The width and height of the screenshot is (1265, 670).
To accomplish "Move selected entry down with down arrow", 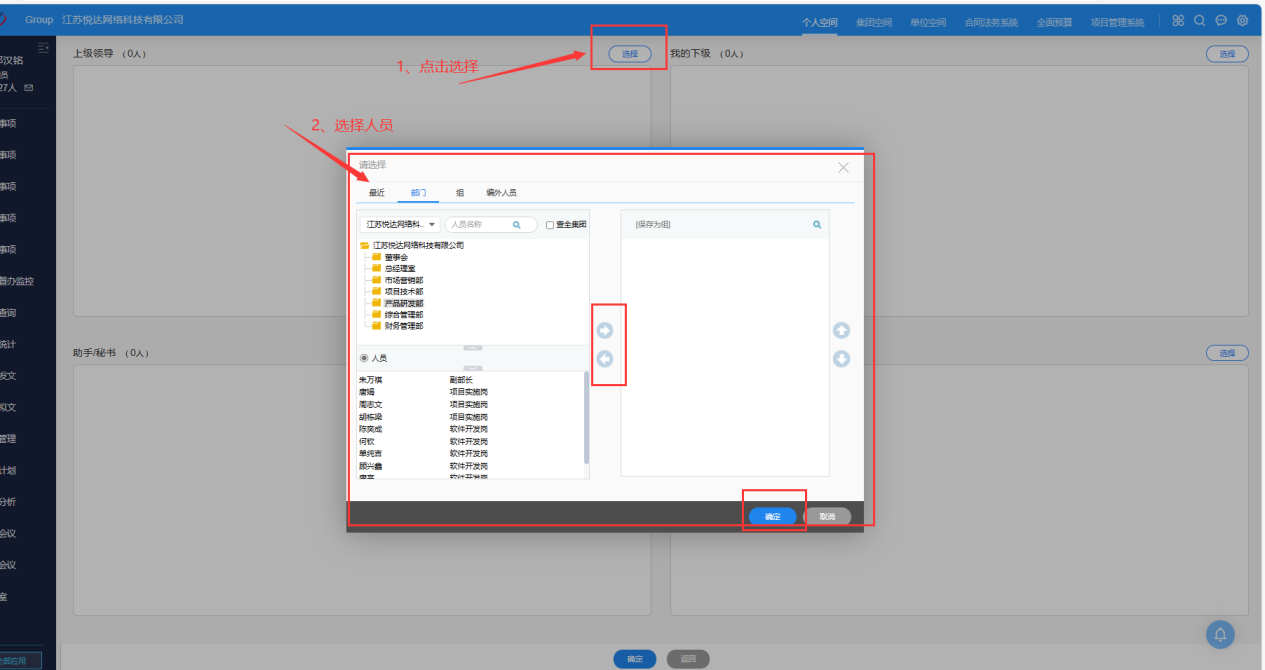I will click(841, 359).
